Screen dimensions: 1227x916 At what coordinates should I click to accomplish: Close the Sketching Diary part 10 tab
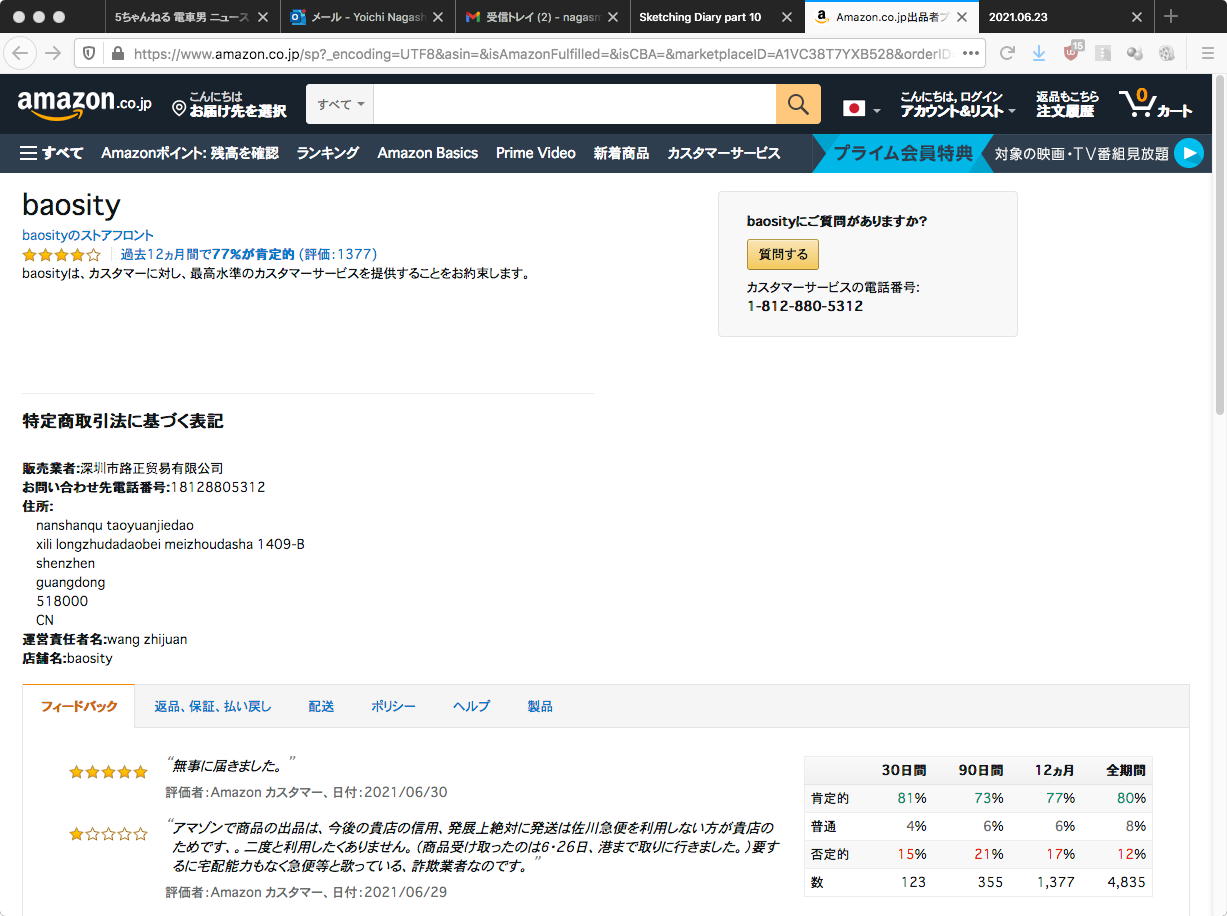785,17
